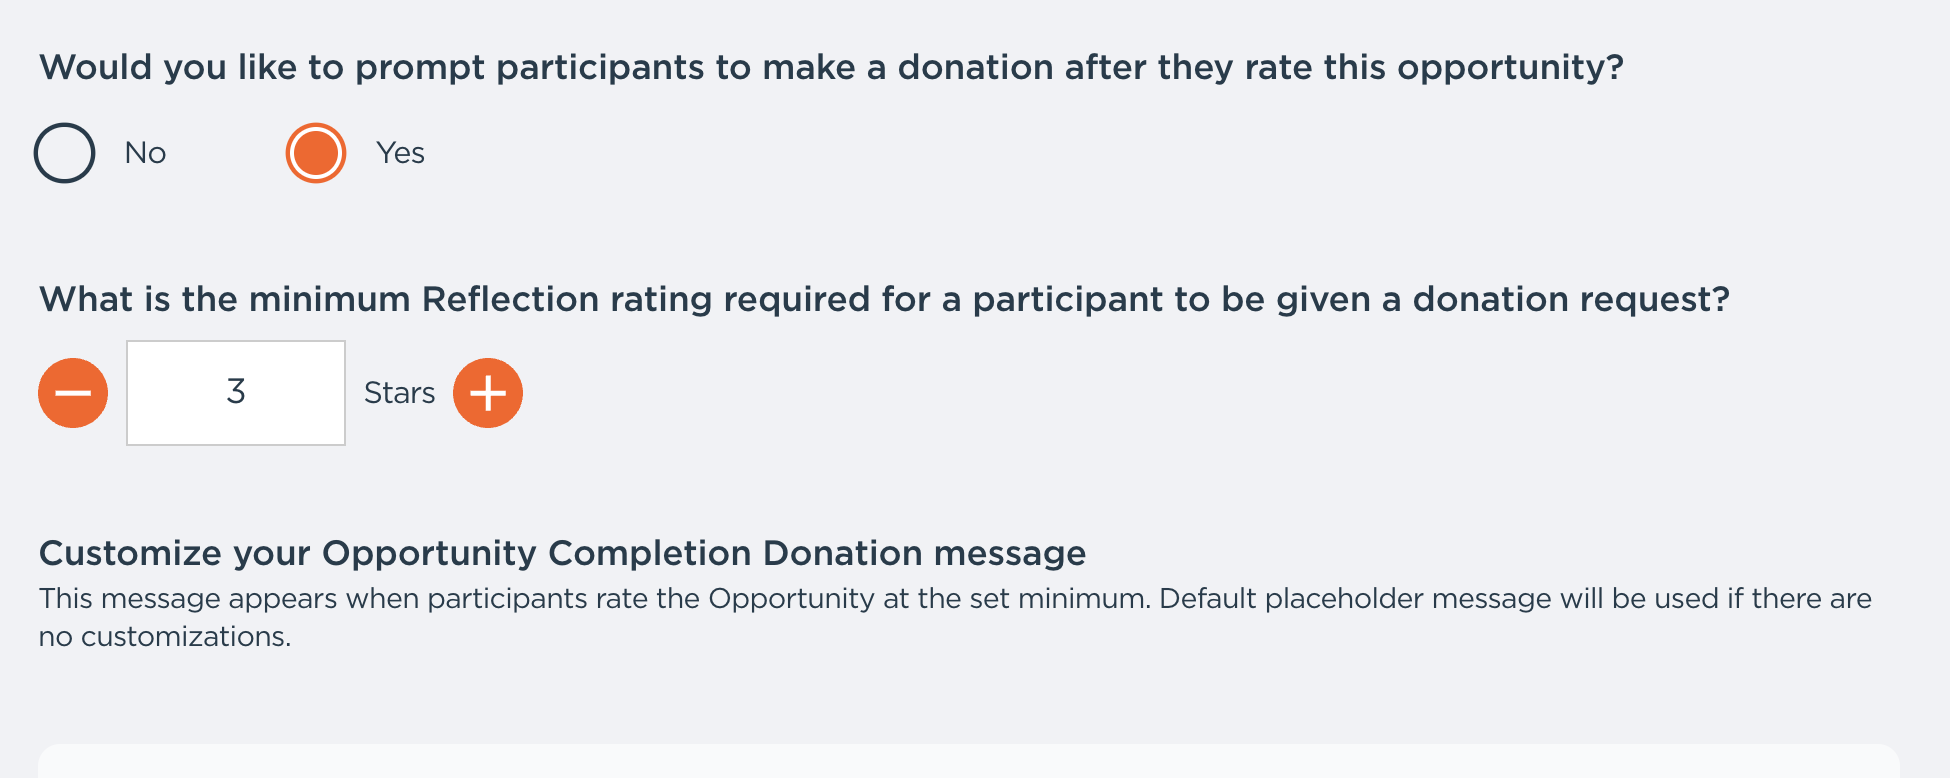
Task: Click the donation prompt question heading
Action: (830, 67)
